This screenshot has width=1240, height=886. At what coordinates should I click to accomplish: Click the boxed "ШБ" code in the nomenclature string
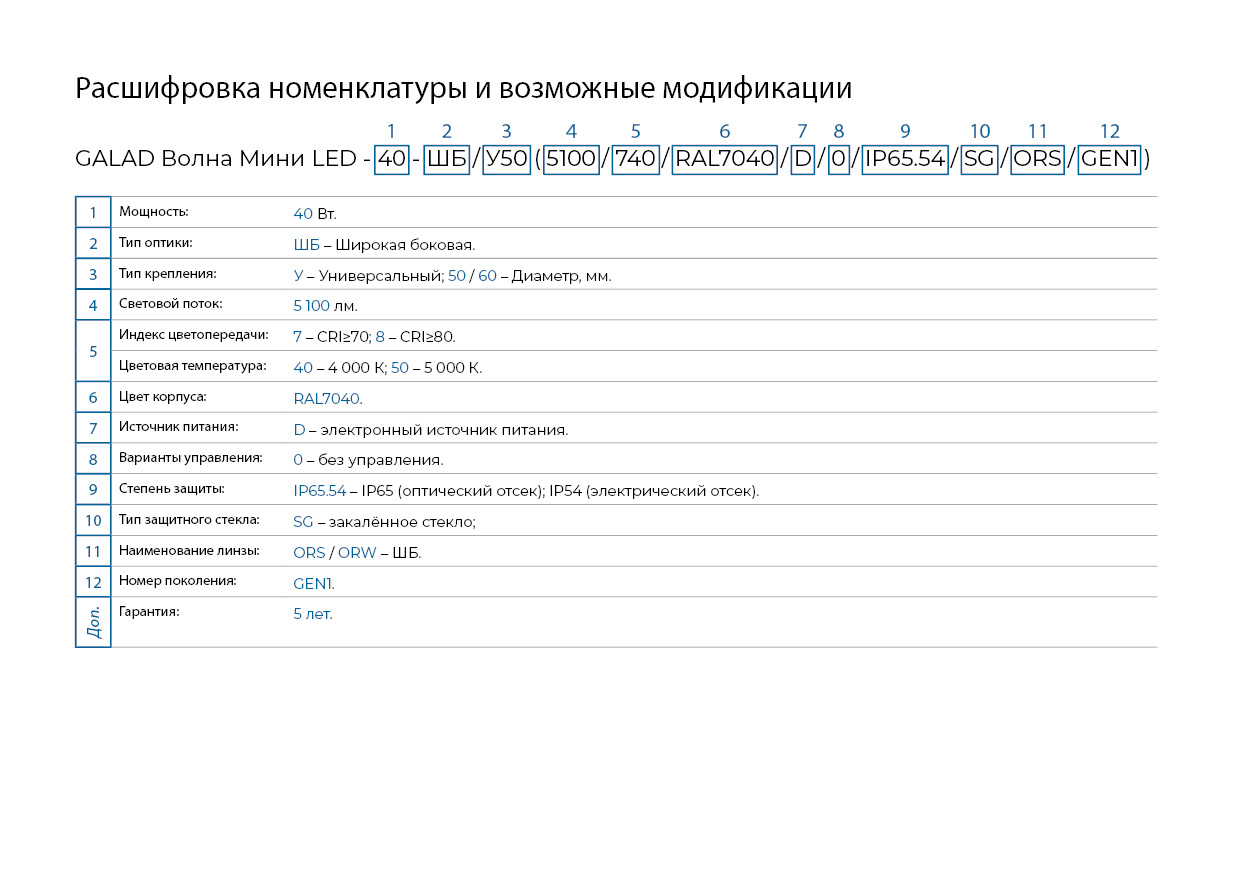(446, 159)
